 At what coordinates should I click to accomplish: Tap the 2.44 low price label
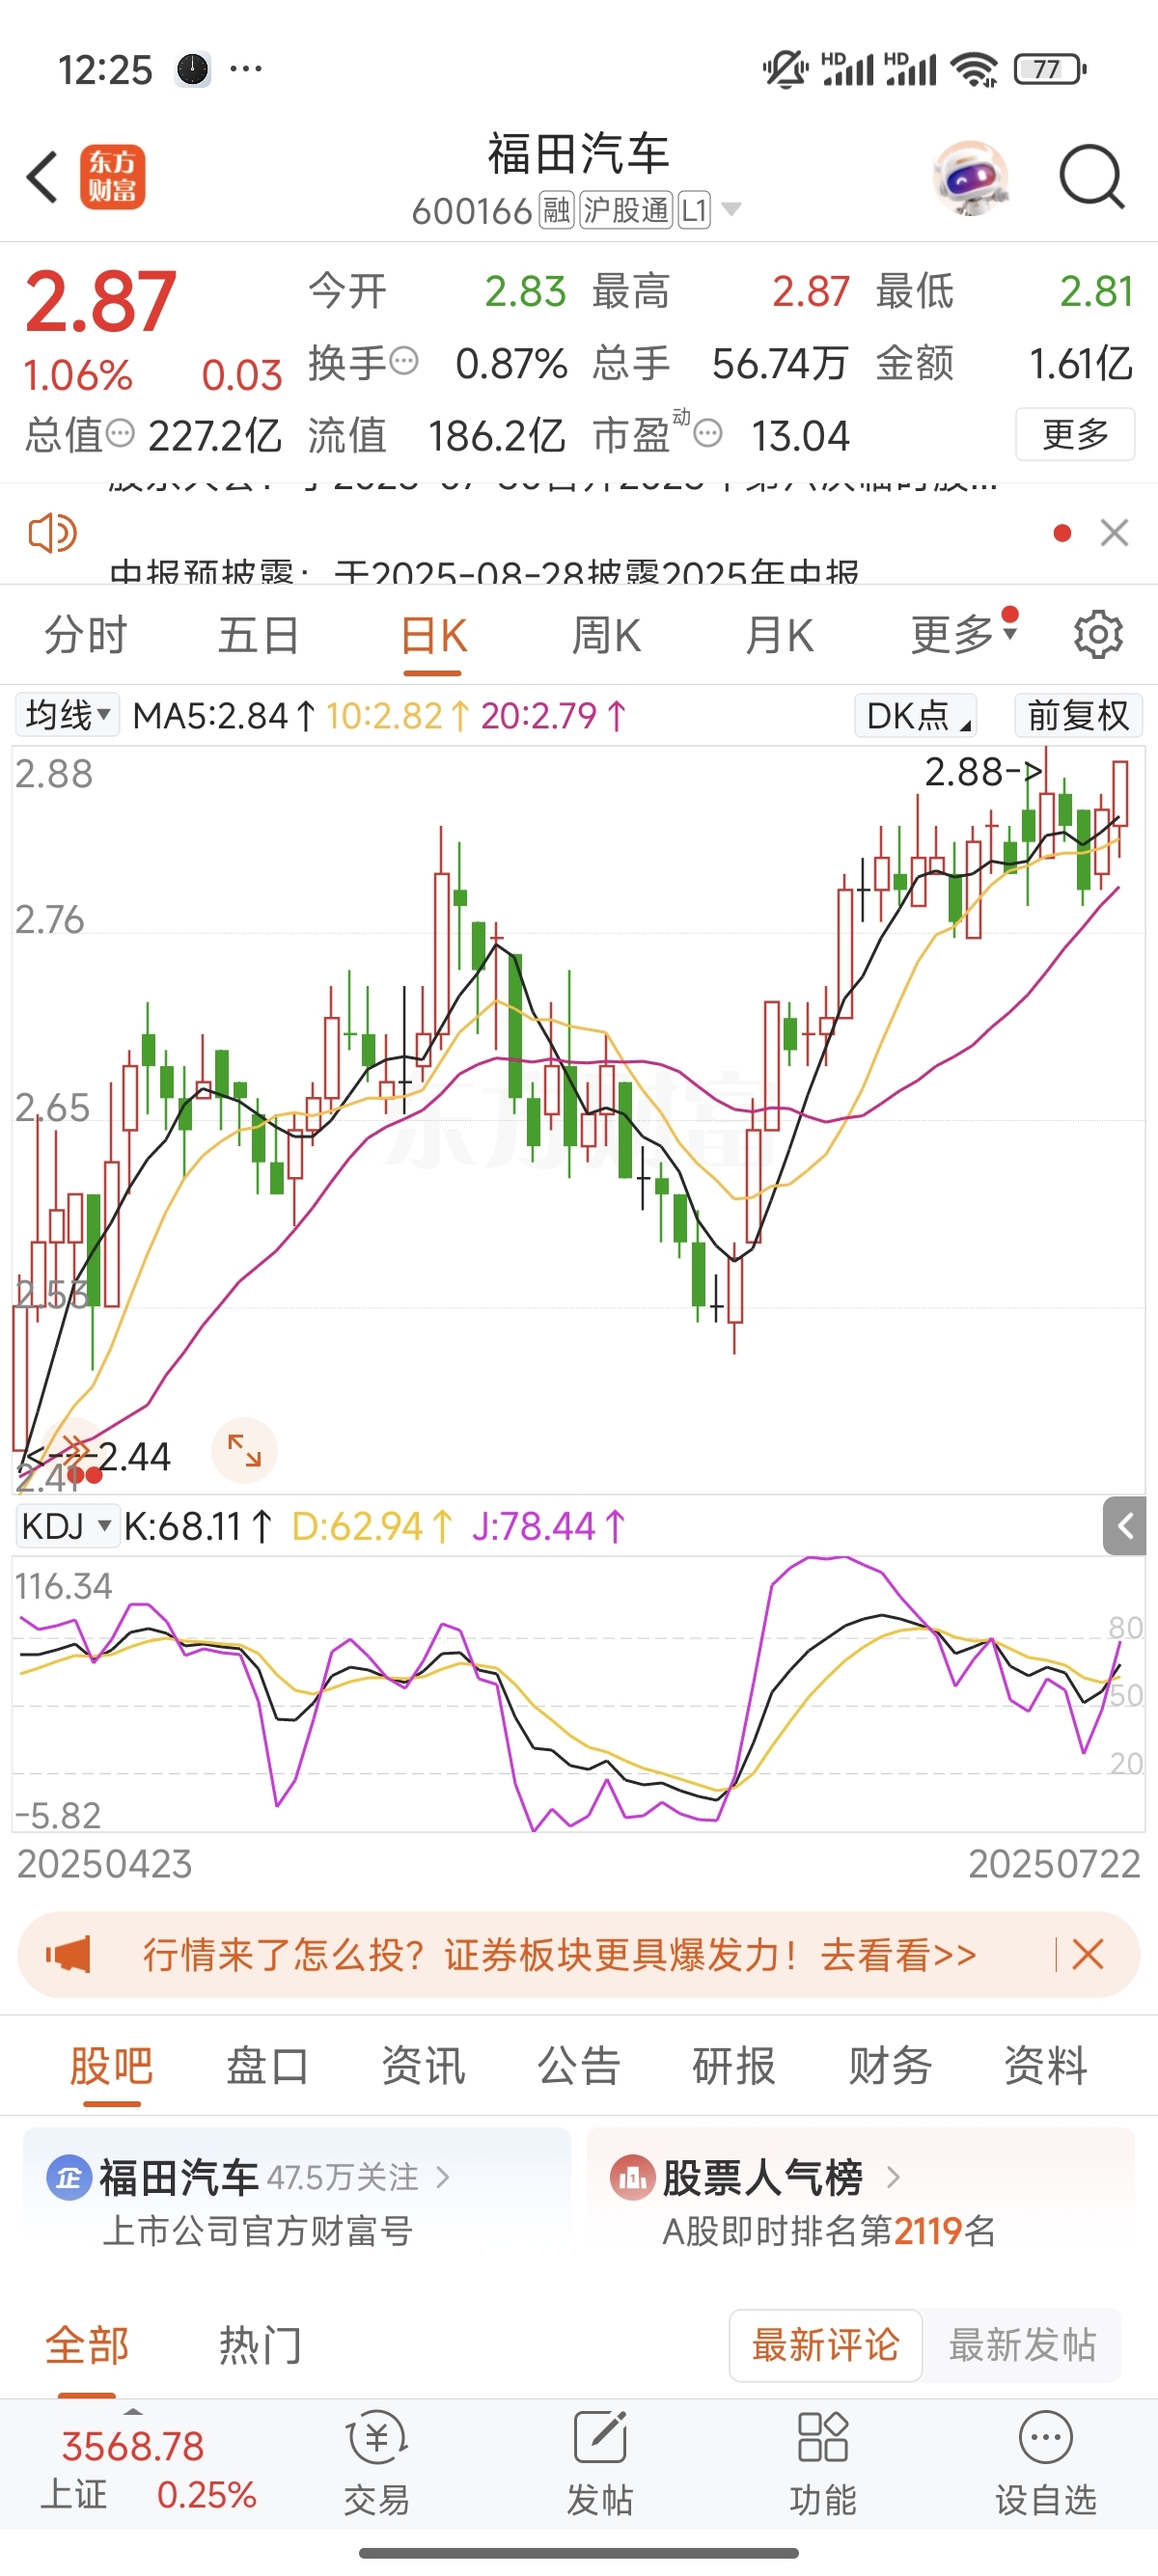[x=135, y=1456]
